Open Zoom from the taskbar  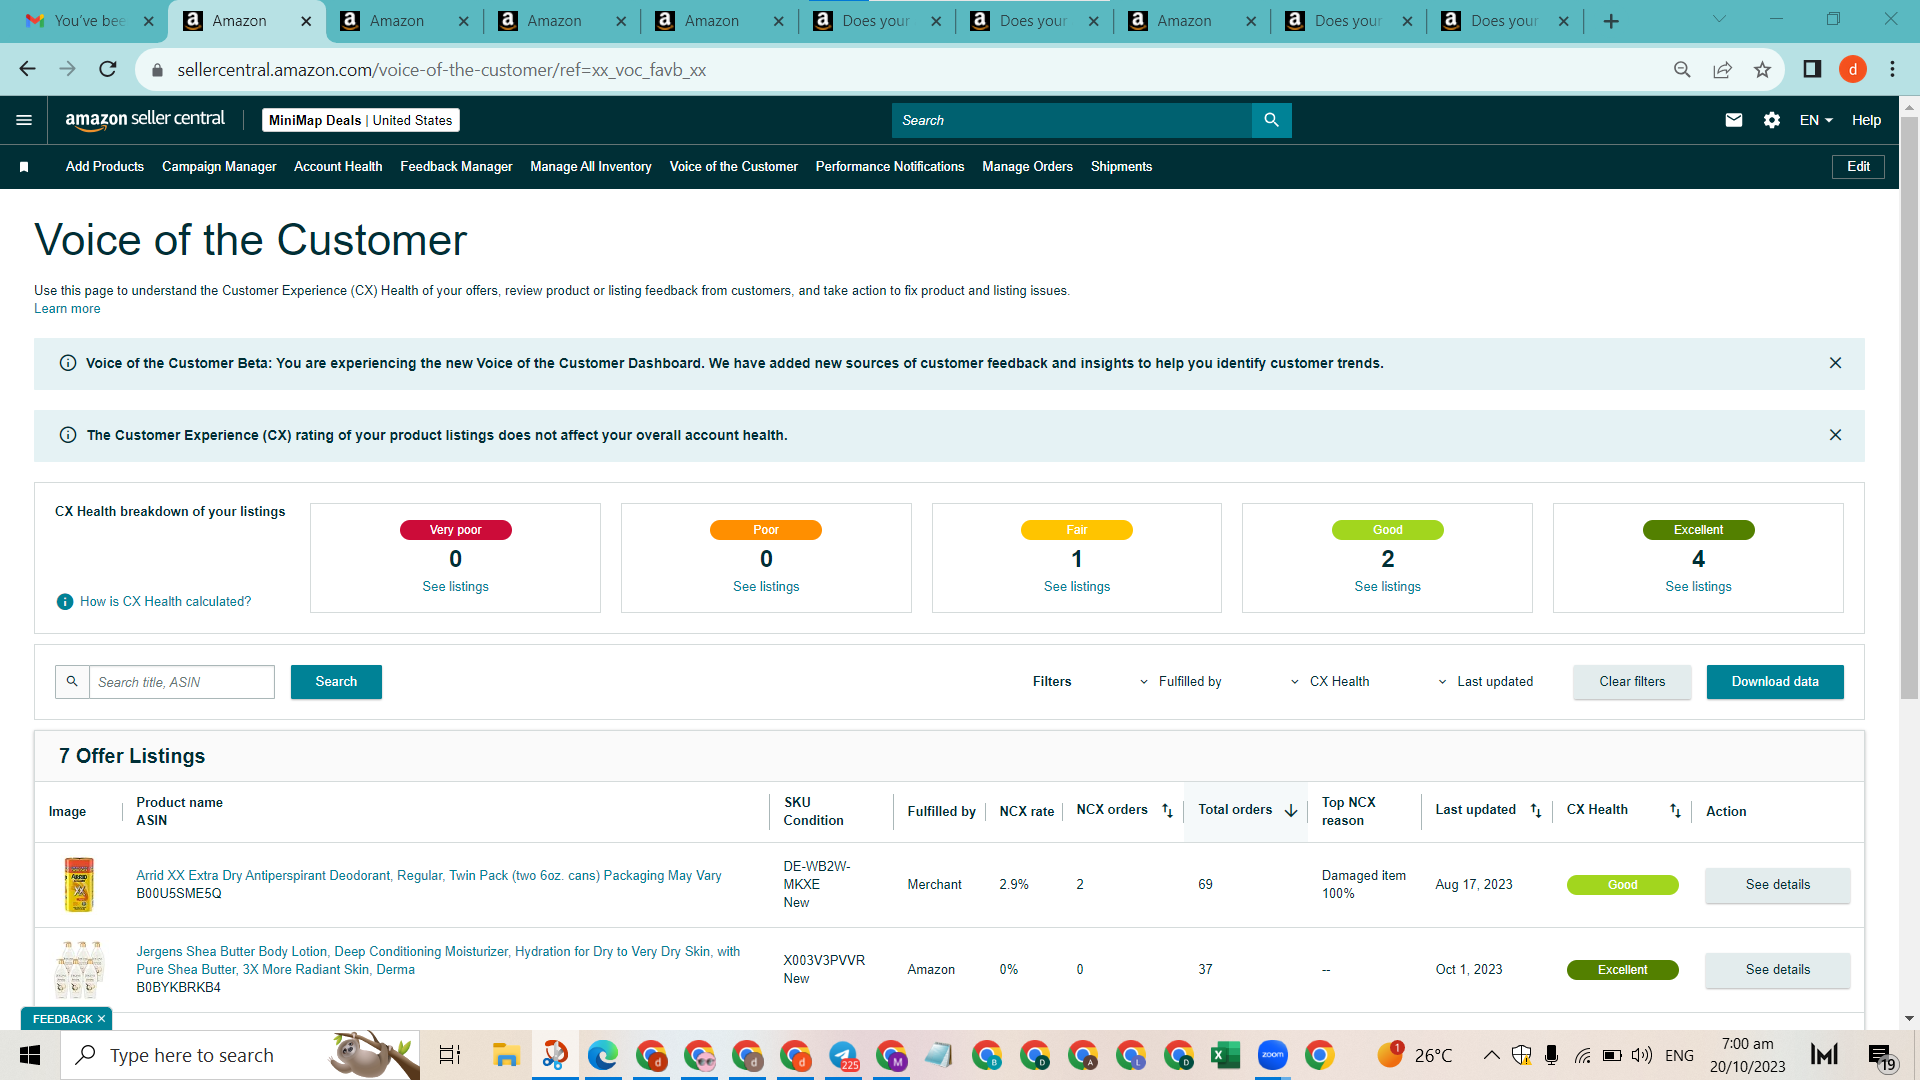(x=1273, y=1055)
